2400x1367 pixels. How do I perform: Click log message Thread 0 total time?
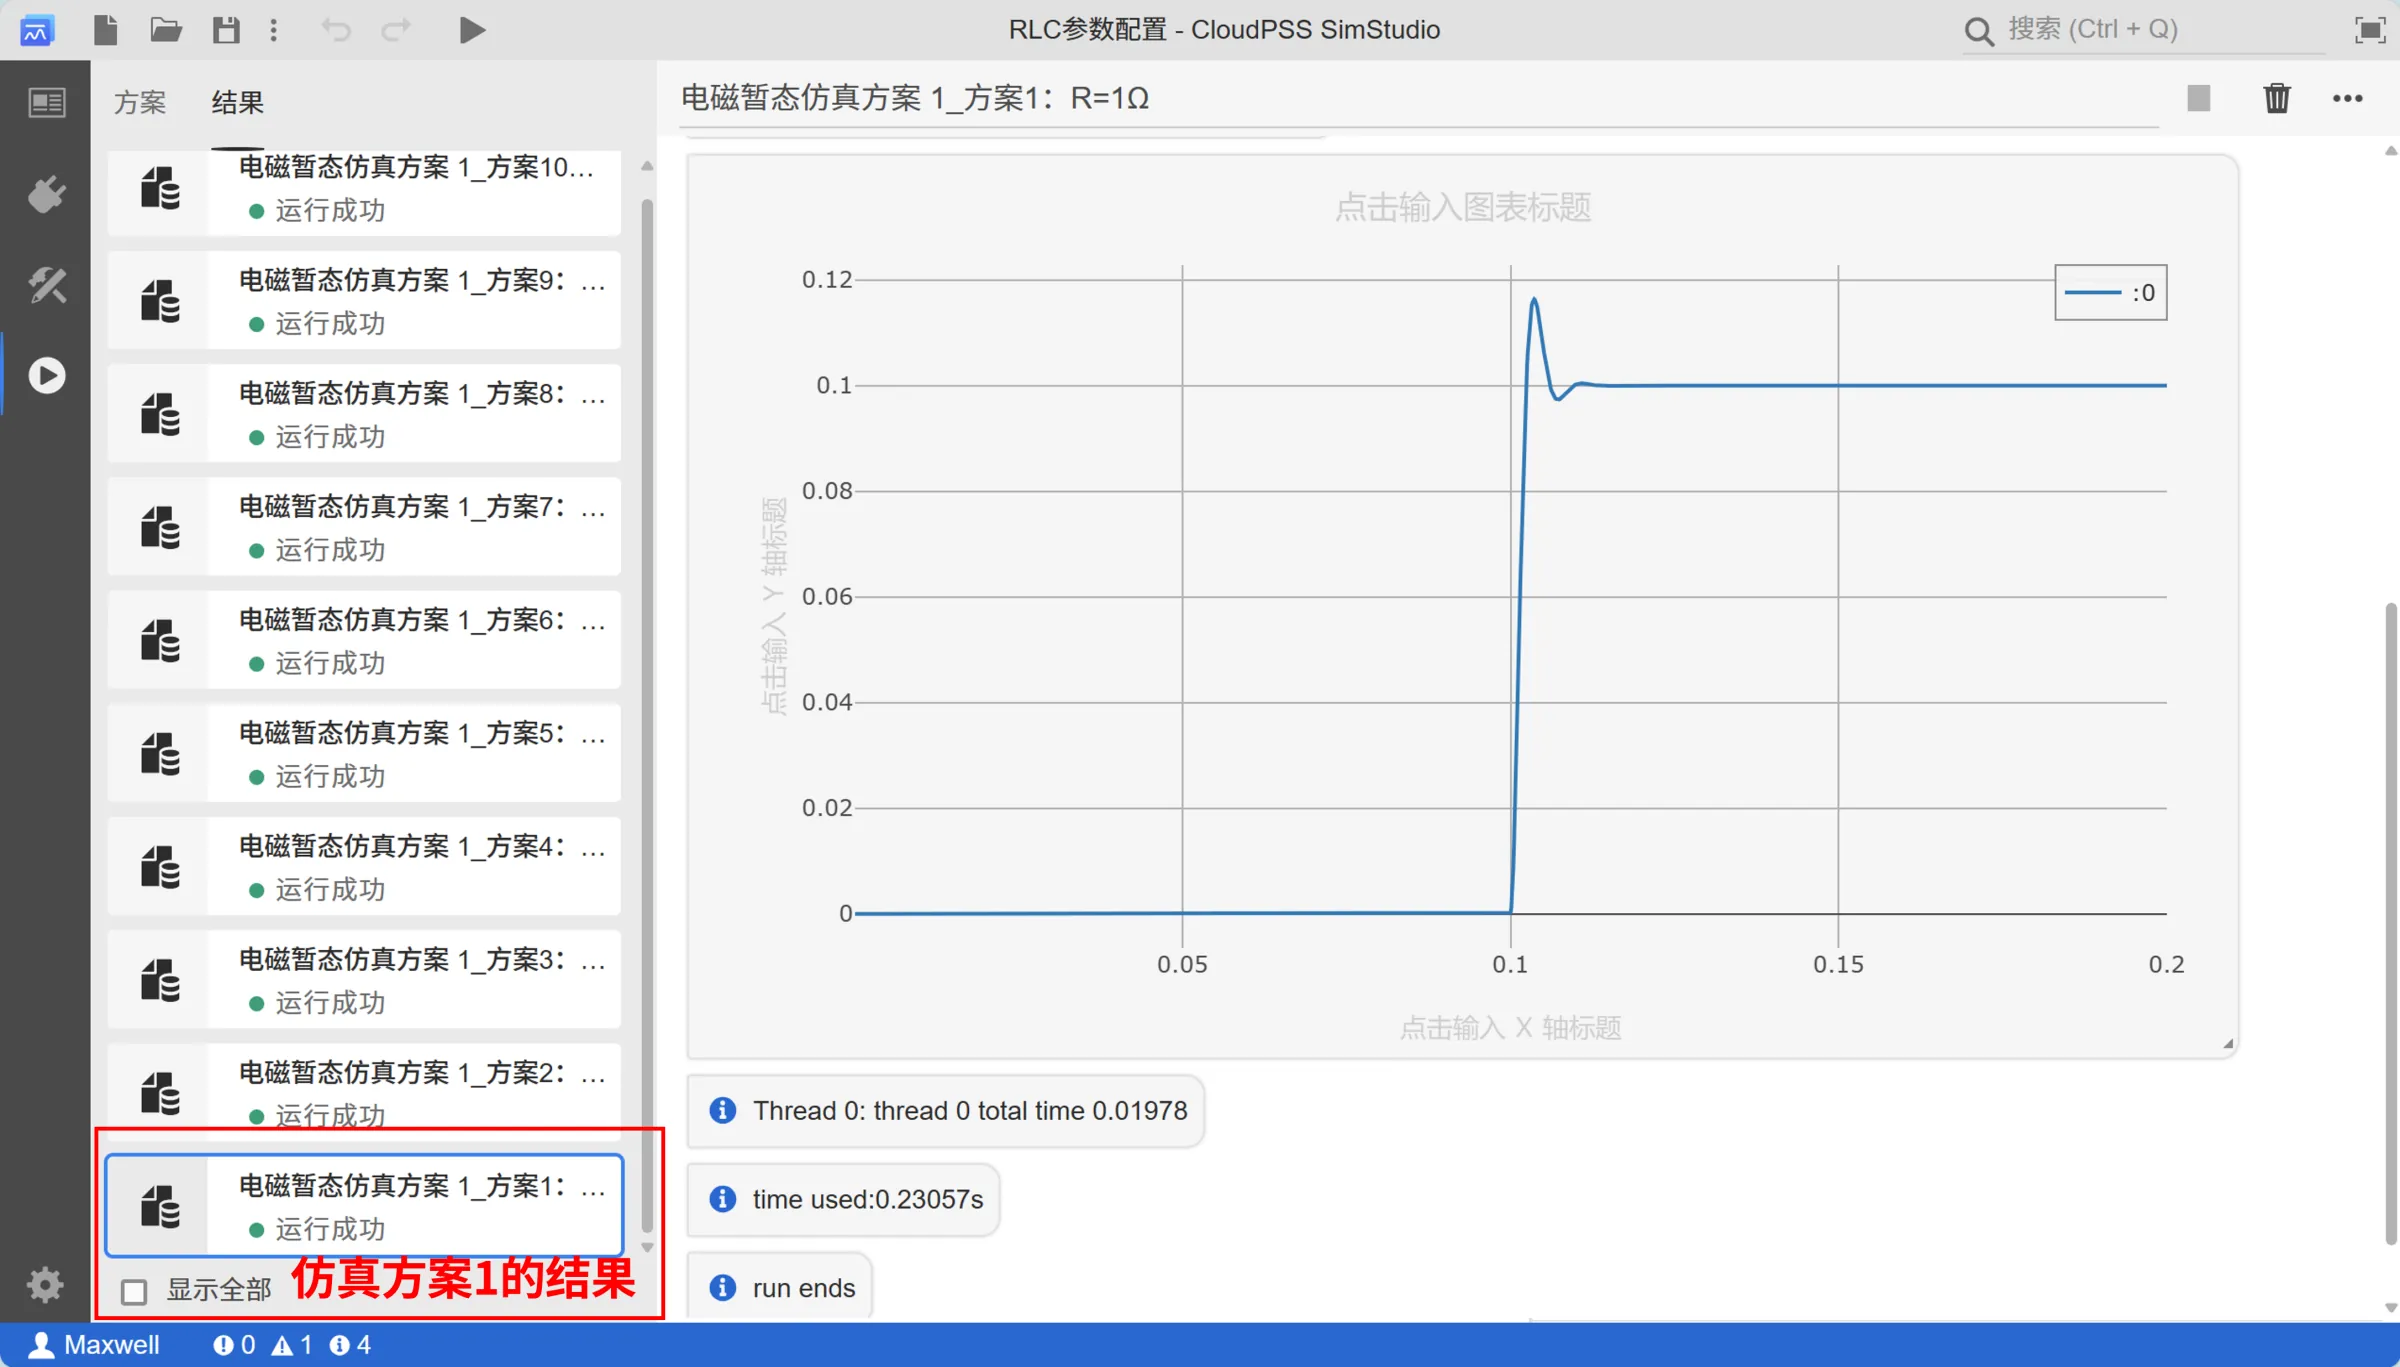click(x=946, y=1111)
